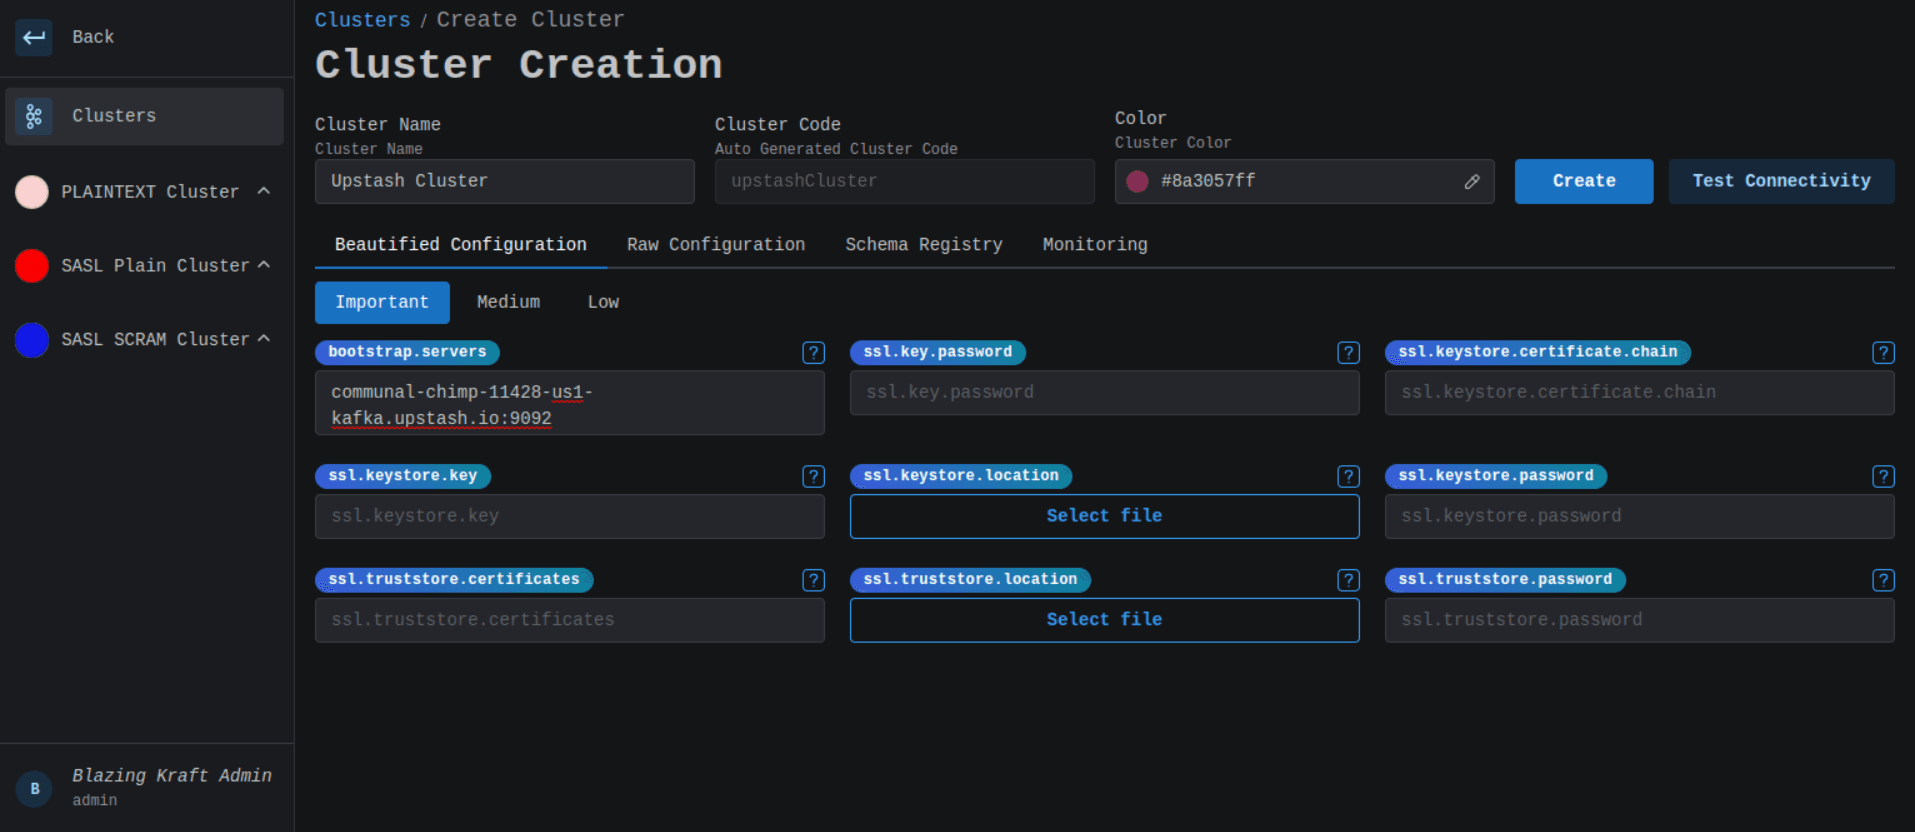The width and height of the screenshot is (1915, 832).
Task: Click the color edit pencil icon
Action: [x=1472, y=181]
